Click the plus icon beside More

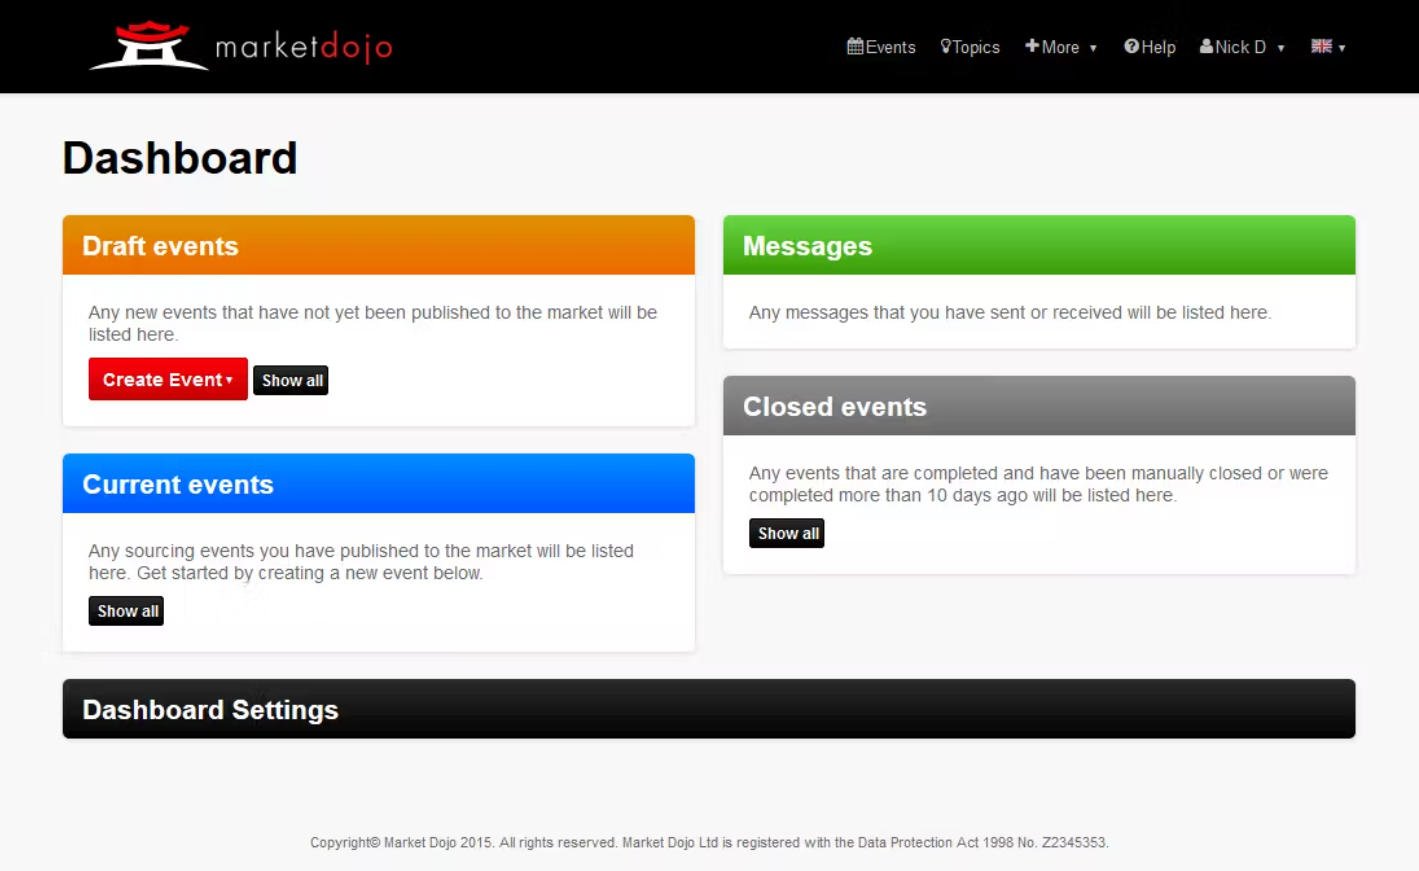coord(1032,46)
